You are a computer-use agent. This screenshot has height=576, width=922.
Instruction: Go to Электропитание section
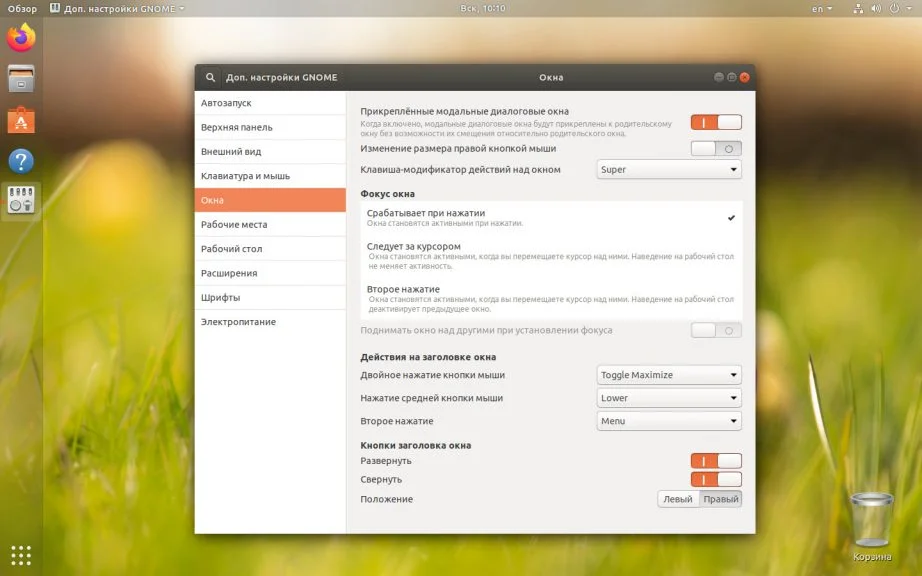pos(270,322)
